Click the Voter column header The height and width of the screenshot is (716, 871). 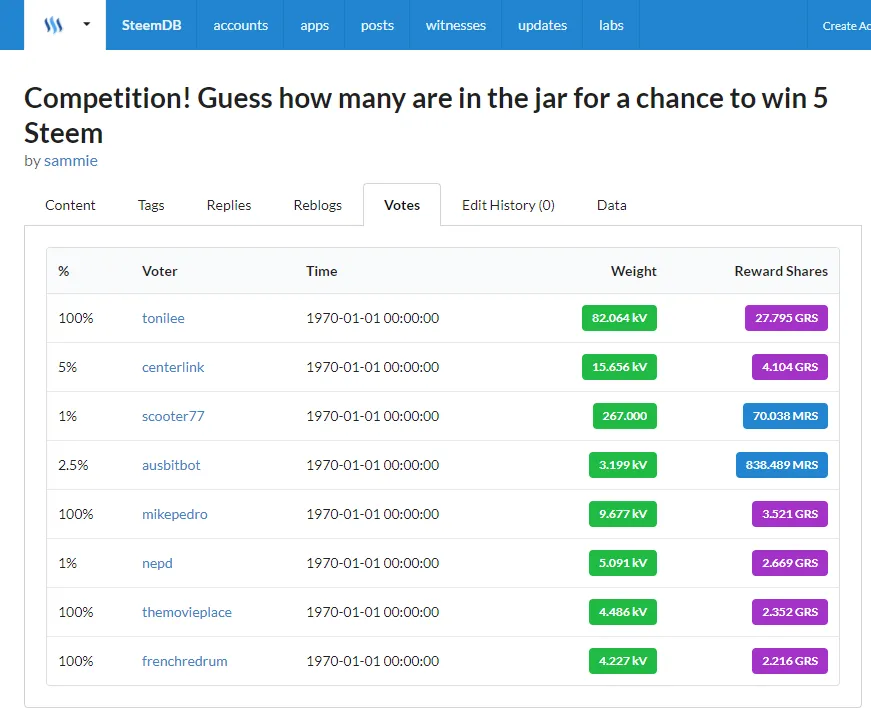pyautogui.click(x=159, y=271)
